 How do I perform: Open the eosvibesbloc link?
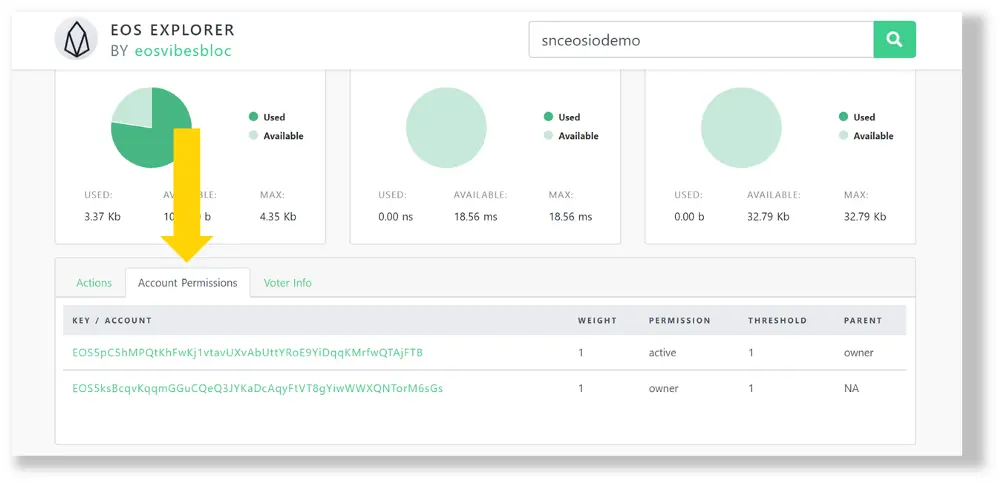(x=183, y=51)
